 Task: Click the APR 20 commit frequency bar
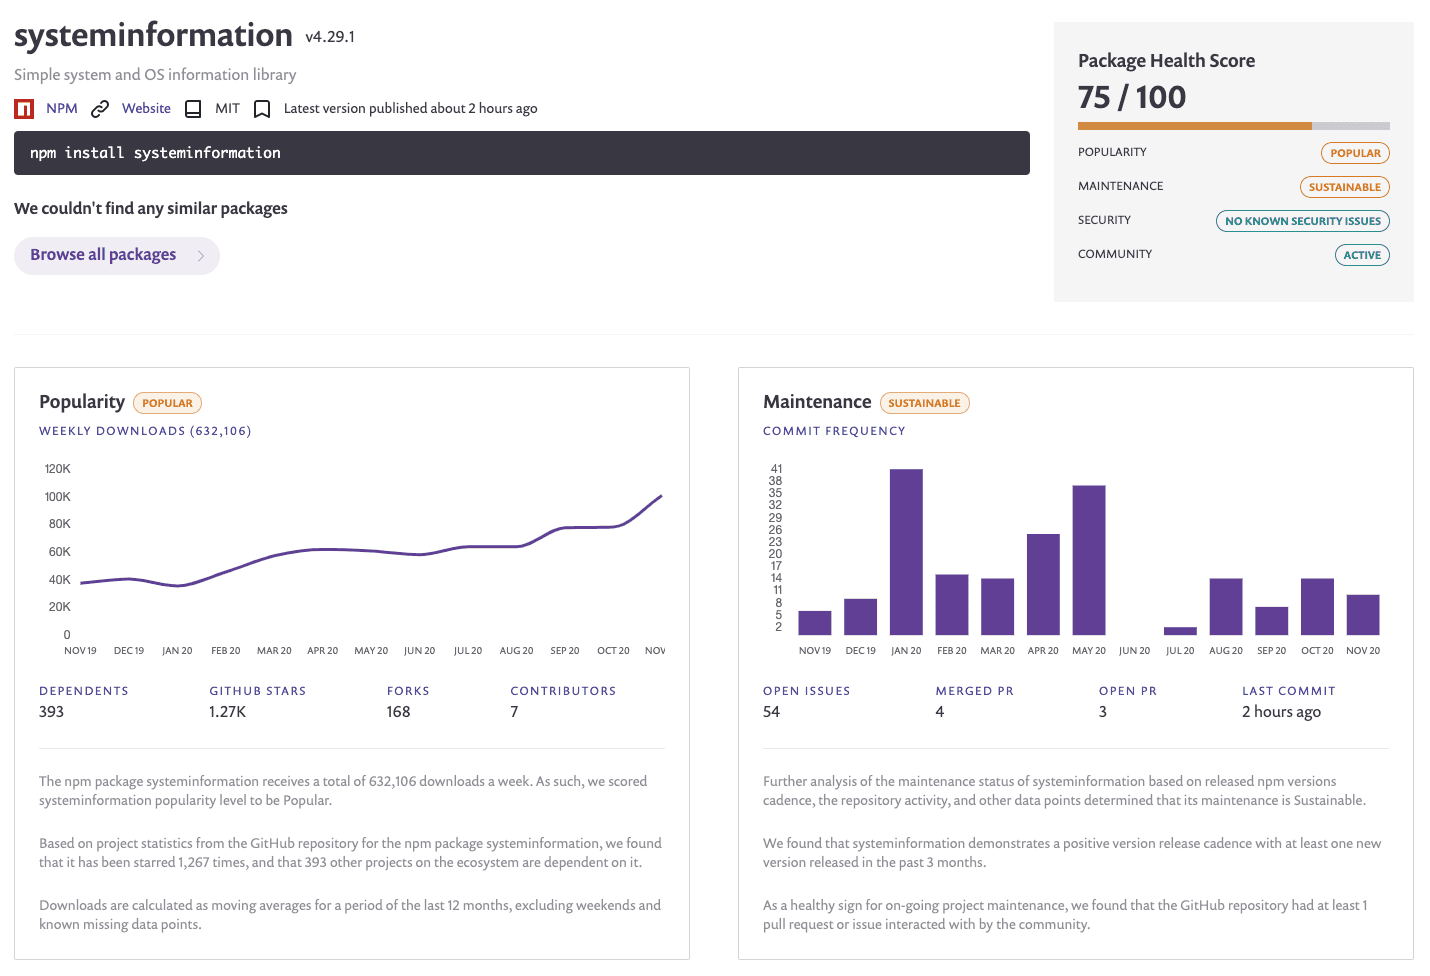[1043, 584]
